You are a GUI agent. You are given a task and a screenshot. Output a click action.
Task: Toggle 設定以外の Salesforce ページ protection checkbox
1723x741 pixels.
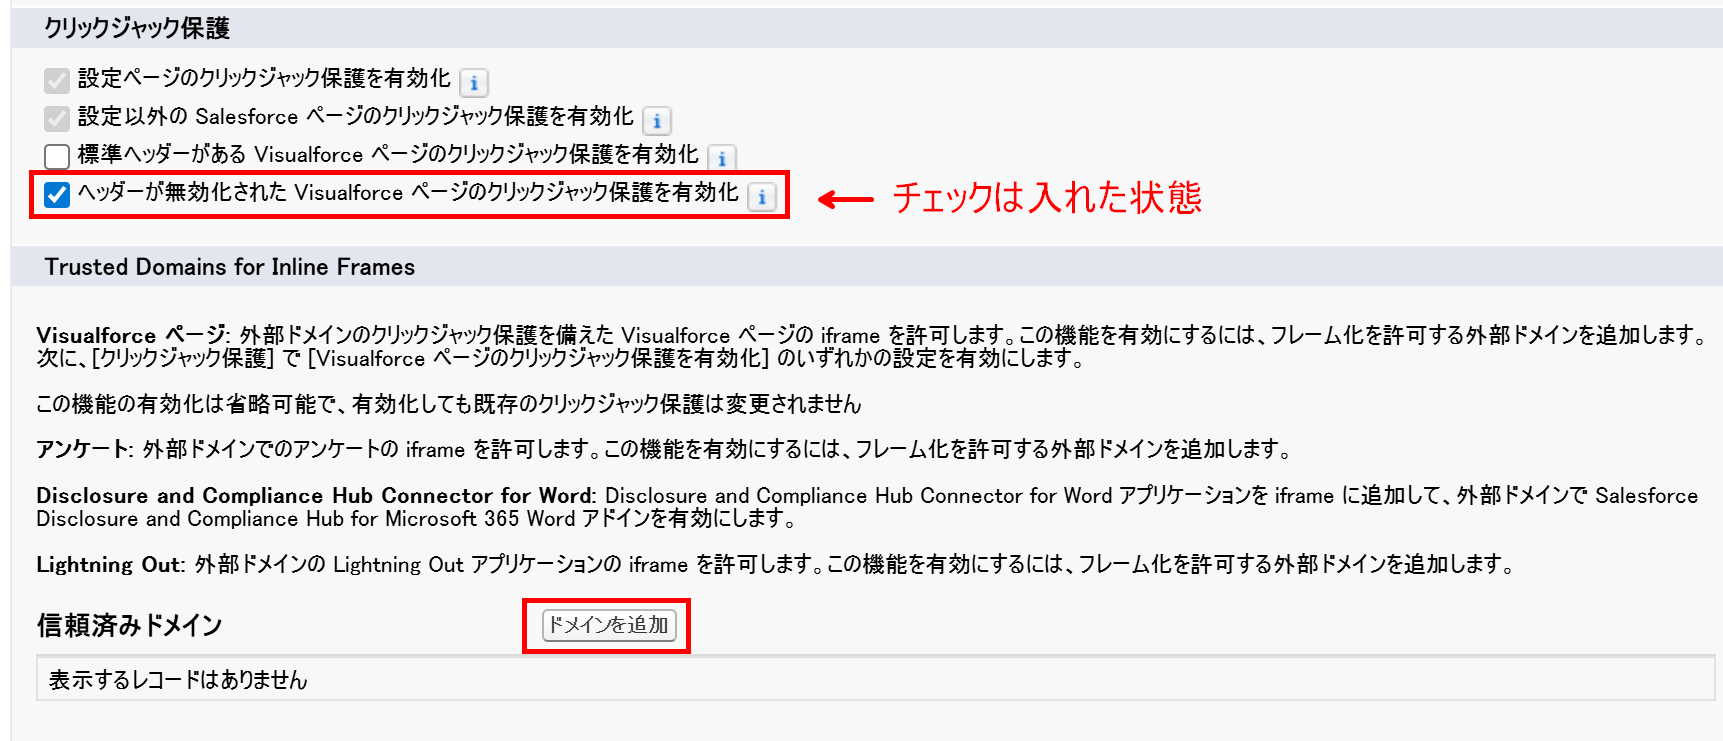(x=57, y=119)
